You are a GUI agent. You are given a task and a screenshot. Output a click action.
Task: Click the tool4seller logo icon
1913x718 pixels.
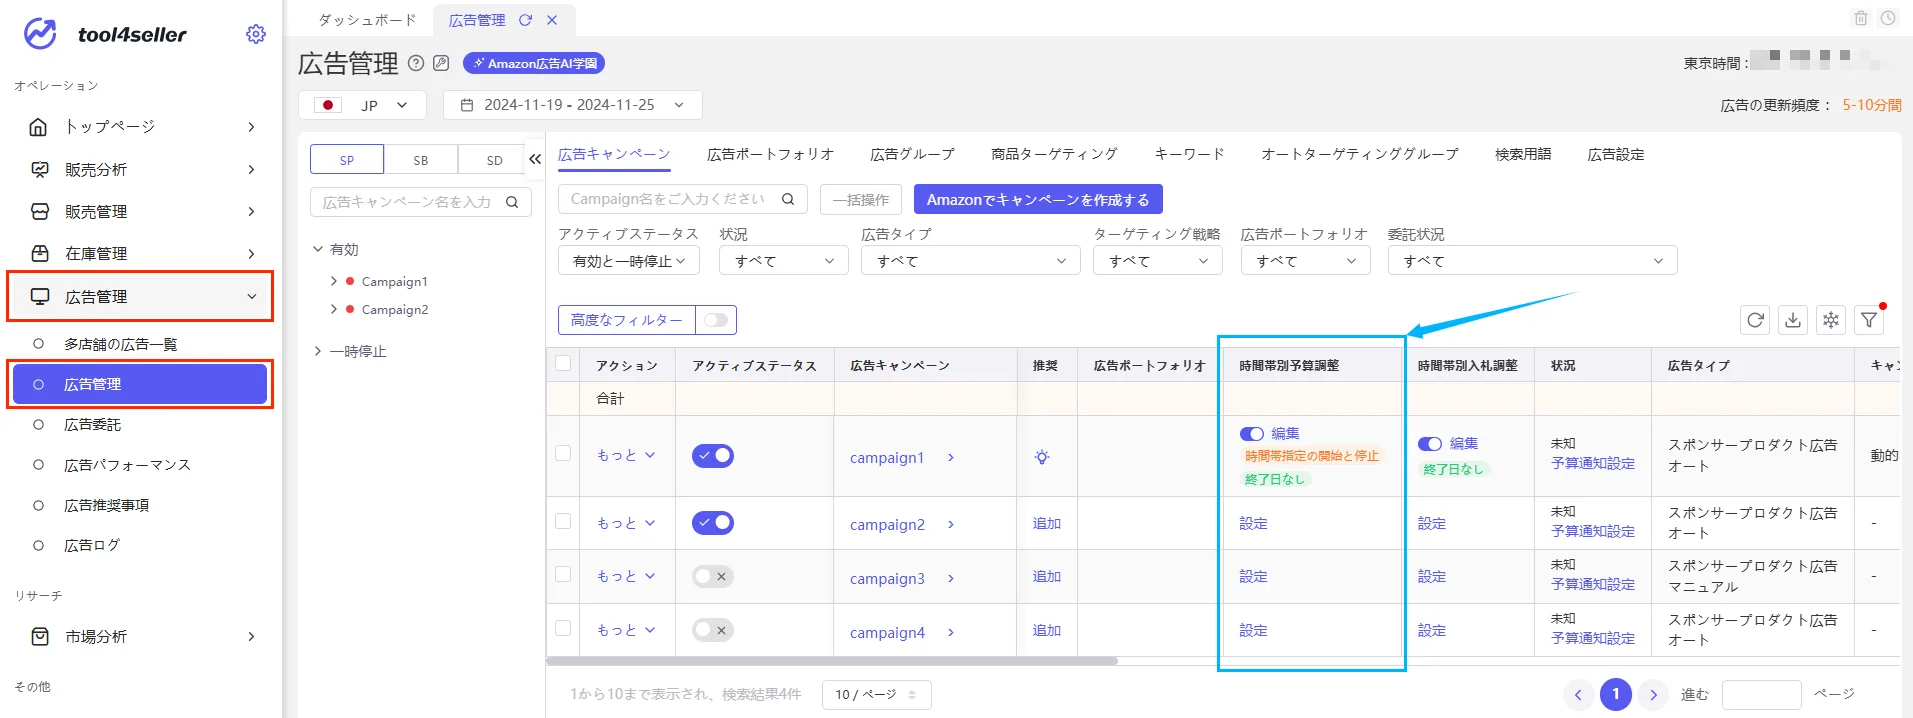(40, 34)
